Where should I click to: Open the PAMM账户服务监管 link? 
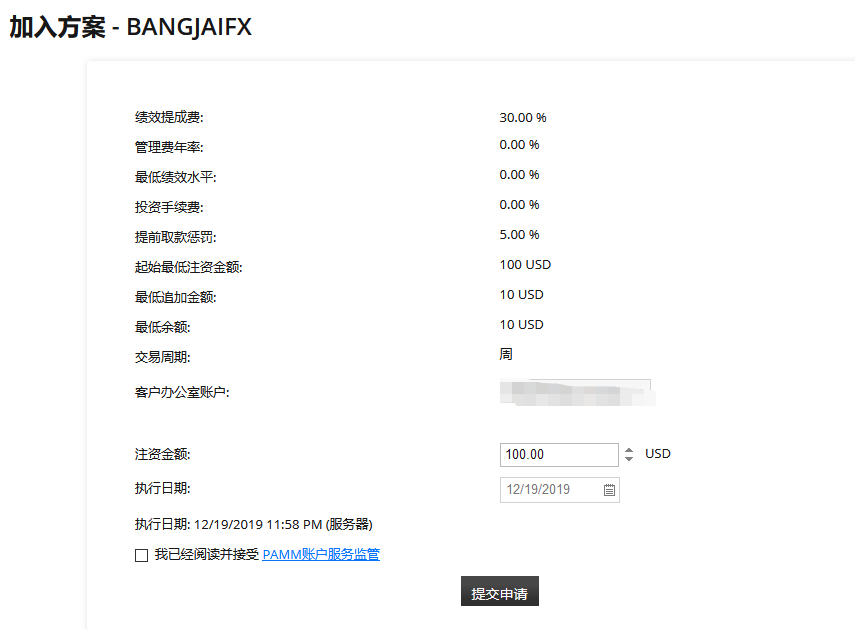click(x=321, y=554)
